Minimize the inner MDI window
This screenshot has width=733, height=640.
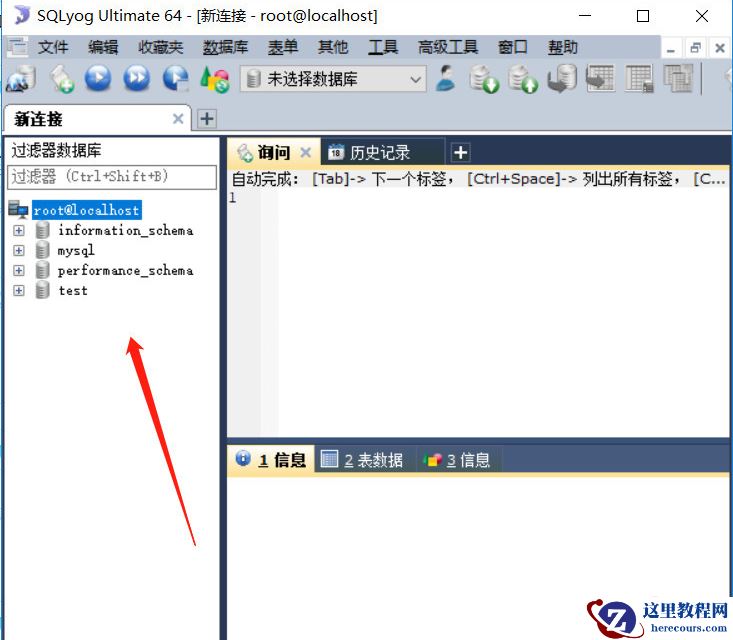click(x=671, y=47)
